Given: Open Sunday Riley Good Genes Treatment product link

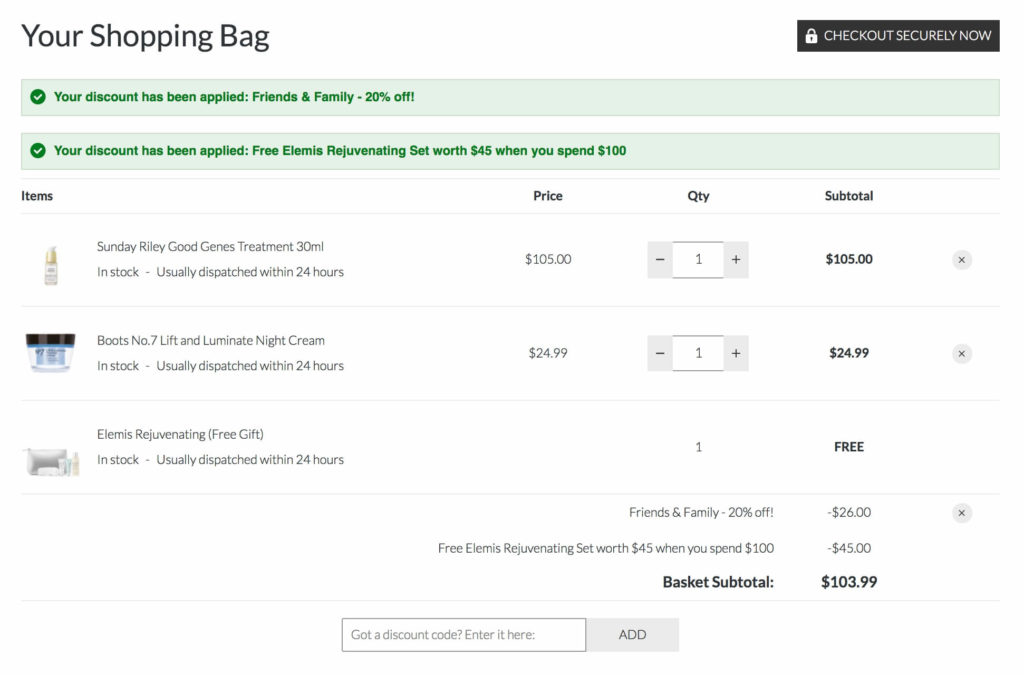Looking at the screenshot, I should tap(210, 247).
